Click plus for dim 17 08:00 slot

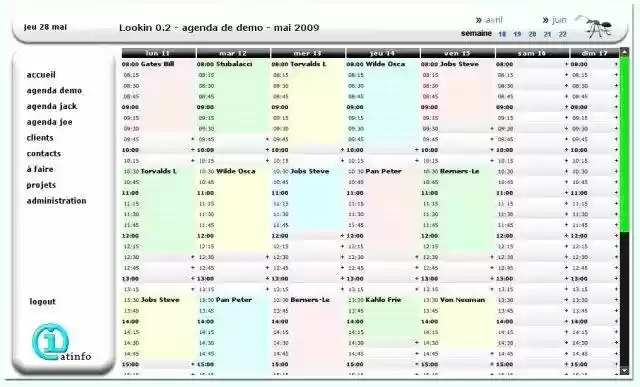coord(616,64)
